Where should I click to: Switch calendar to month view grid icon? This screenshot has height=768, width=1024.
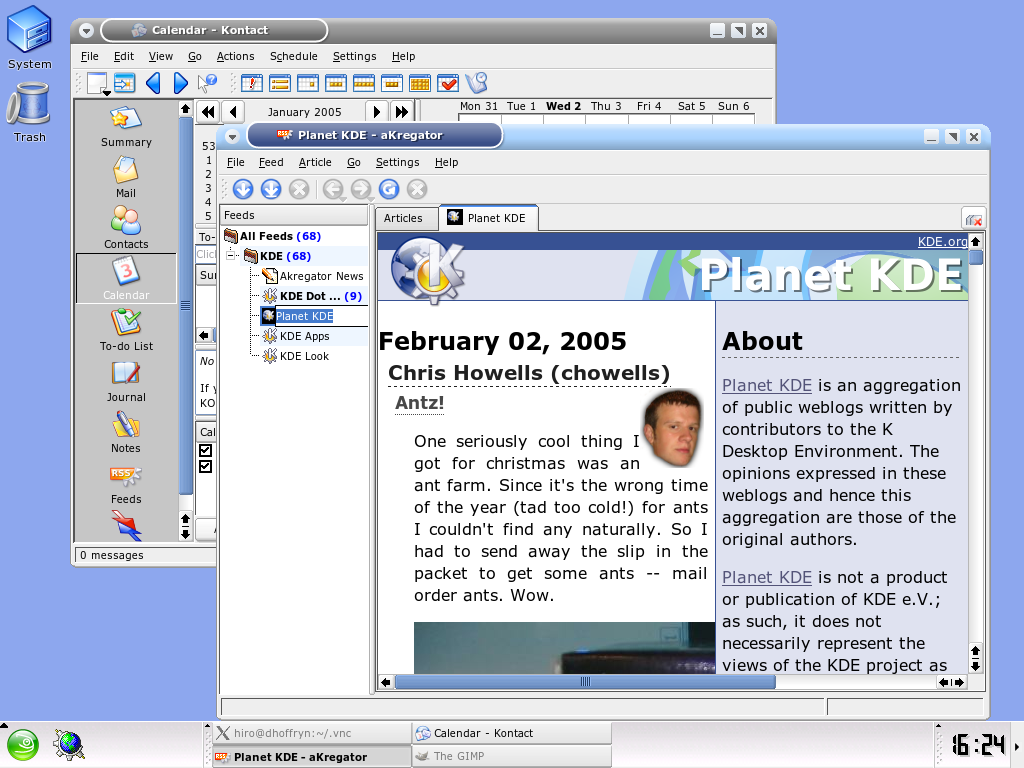[x=419, y=83]
